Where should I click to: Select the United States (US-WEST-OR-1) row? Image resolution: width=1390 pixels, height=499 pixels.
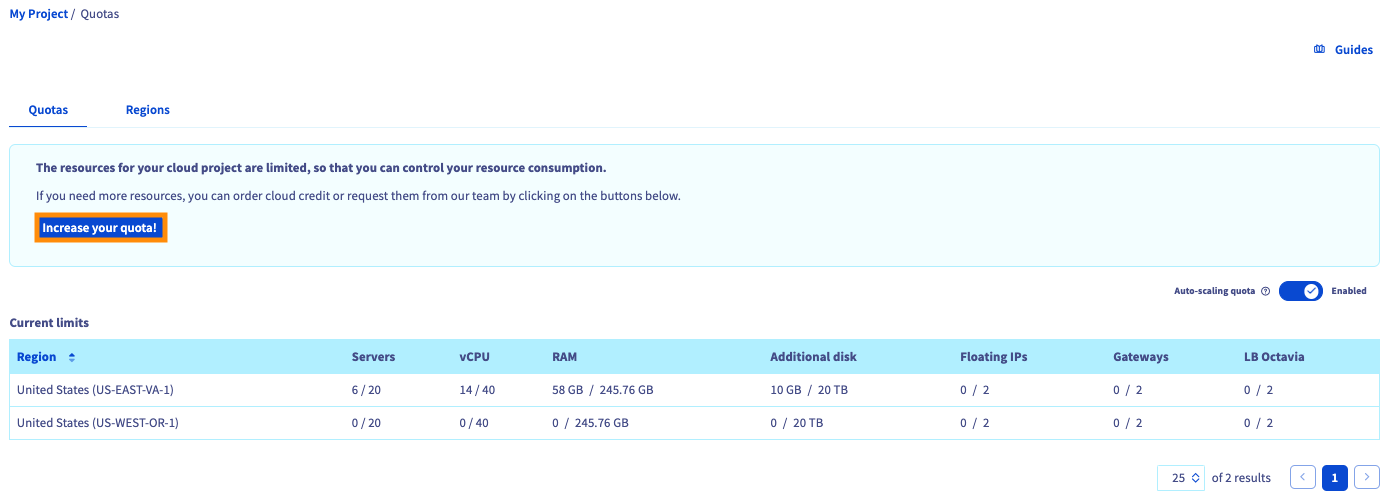point(695,423)
